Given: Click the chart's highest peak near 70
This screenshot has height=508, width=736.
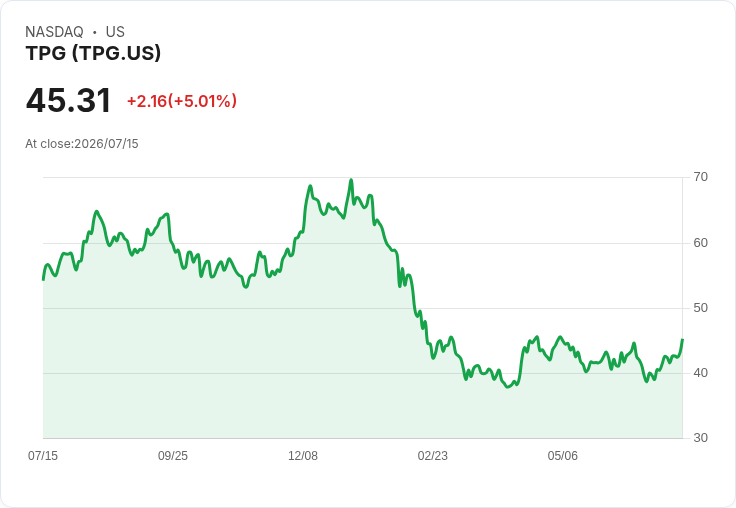Looking at the screenshot, I should coord(351,180).
